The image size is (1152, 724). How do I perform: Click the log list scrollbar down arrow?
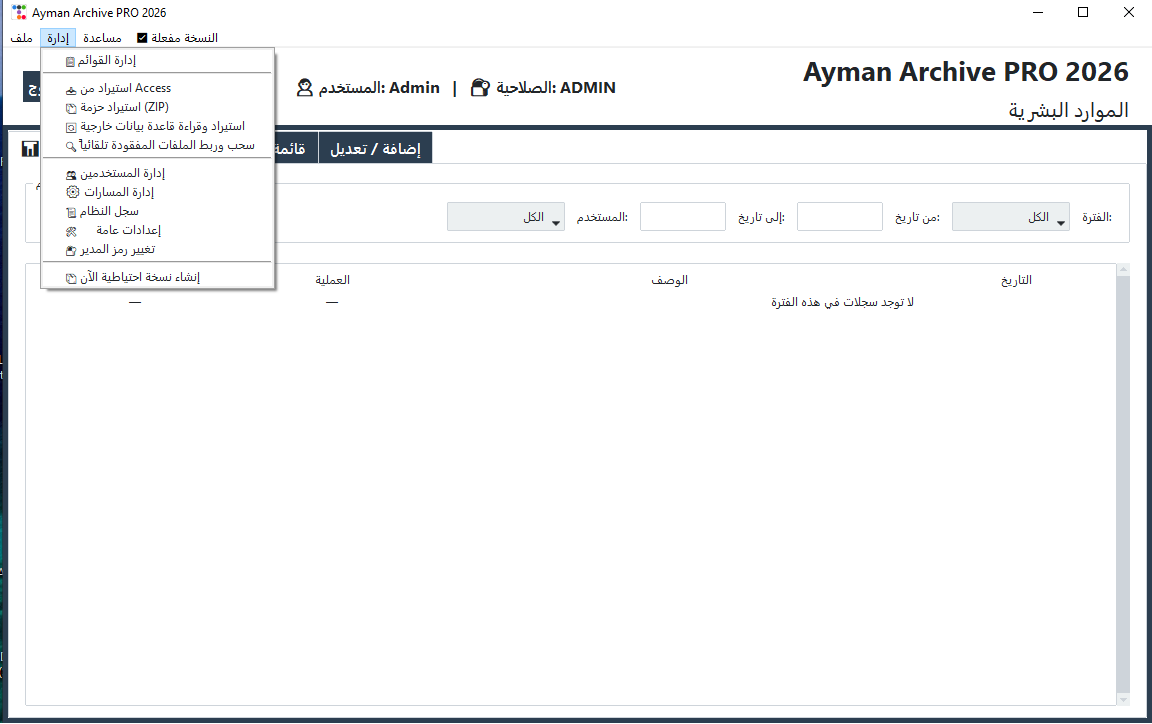pyautogui.click(x=1123, y=699)
